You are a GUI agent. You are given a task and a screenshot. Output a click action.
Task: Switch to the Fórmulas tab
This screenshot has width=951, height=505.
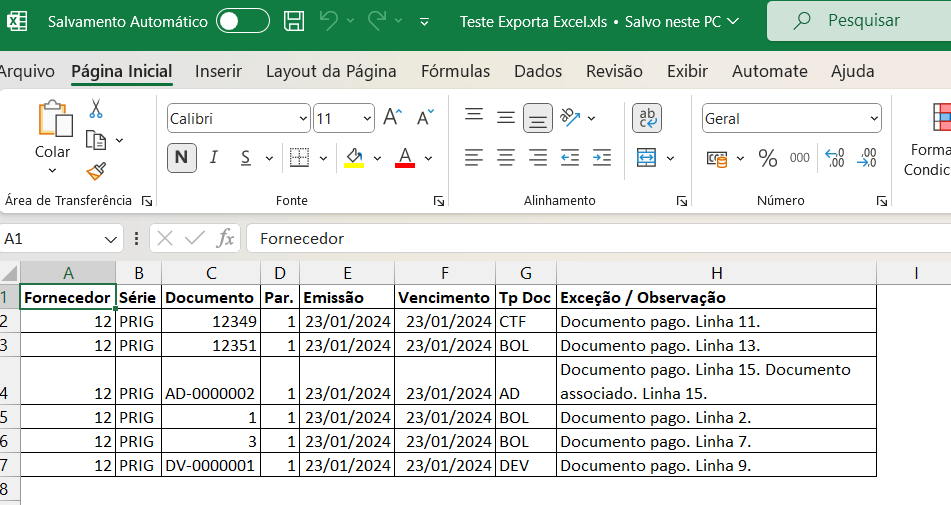coord(455,72)
